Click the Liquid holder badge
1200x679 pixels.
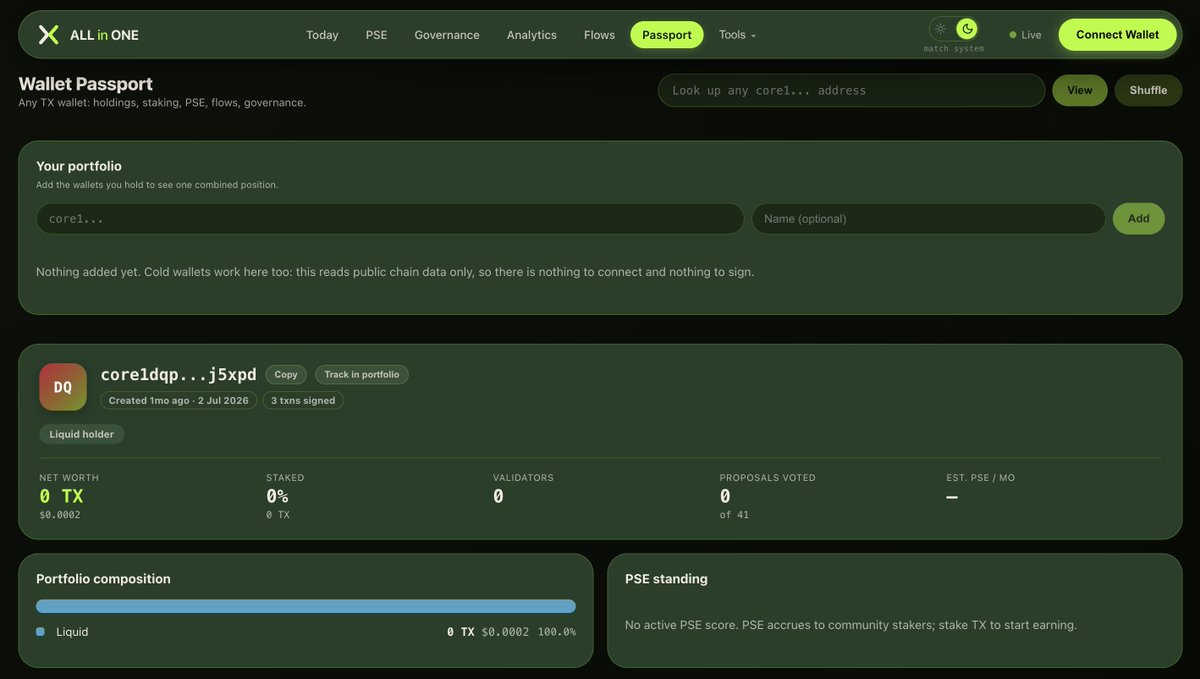82,434
